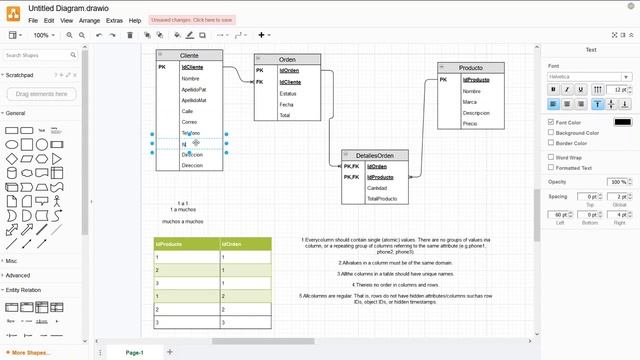Expand the Misc shapes section
640x360 pixels.
[x=11, y=261]
